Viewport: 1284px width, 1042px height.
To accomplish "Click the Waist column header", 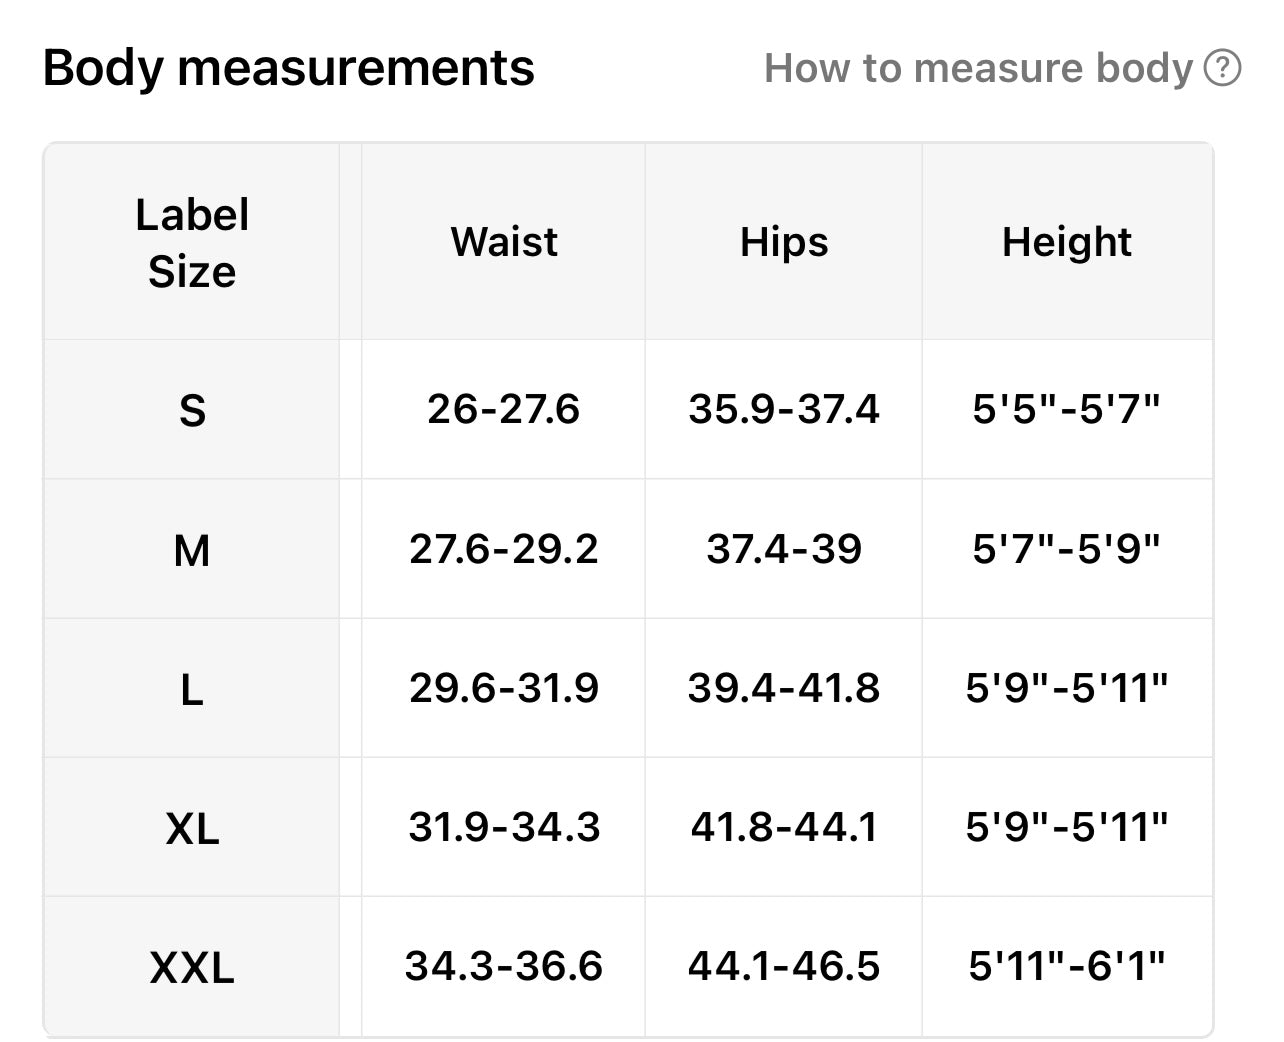I will tap(504, 242).
